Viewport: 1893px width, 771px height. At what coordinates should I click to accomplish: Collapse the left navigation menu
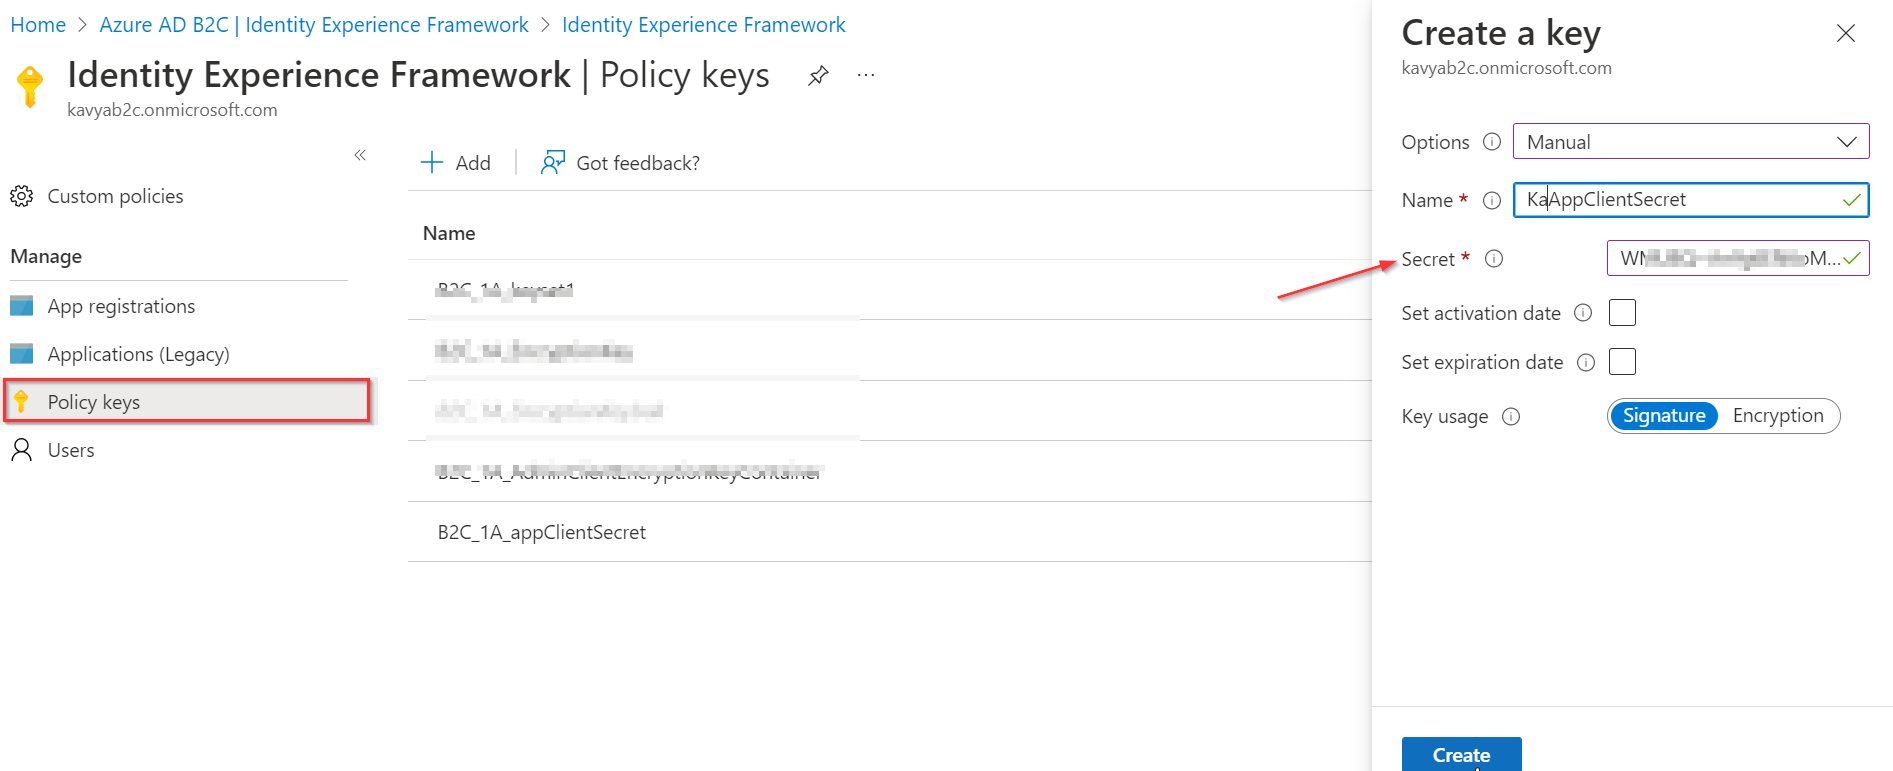(360, 155)
